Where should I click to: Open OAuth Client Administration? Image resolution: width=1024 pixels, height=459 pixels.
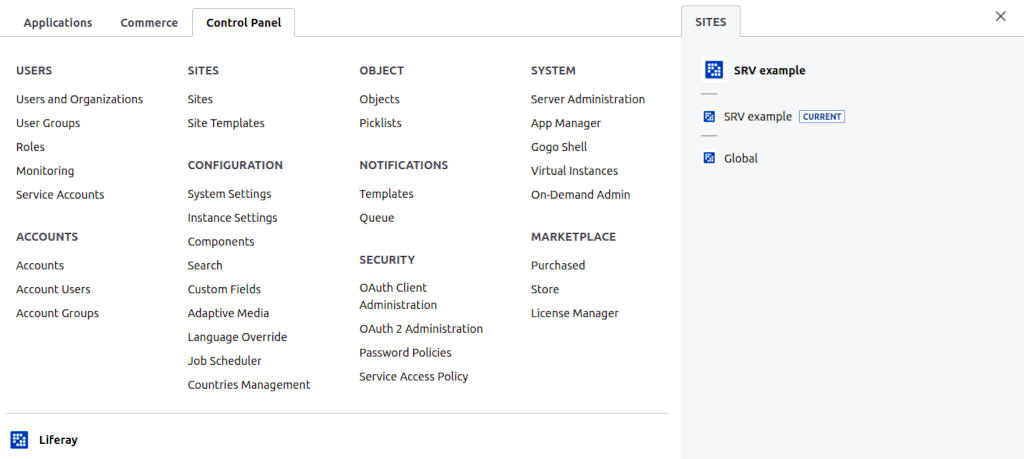[398, 296]
